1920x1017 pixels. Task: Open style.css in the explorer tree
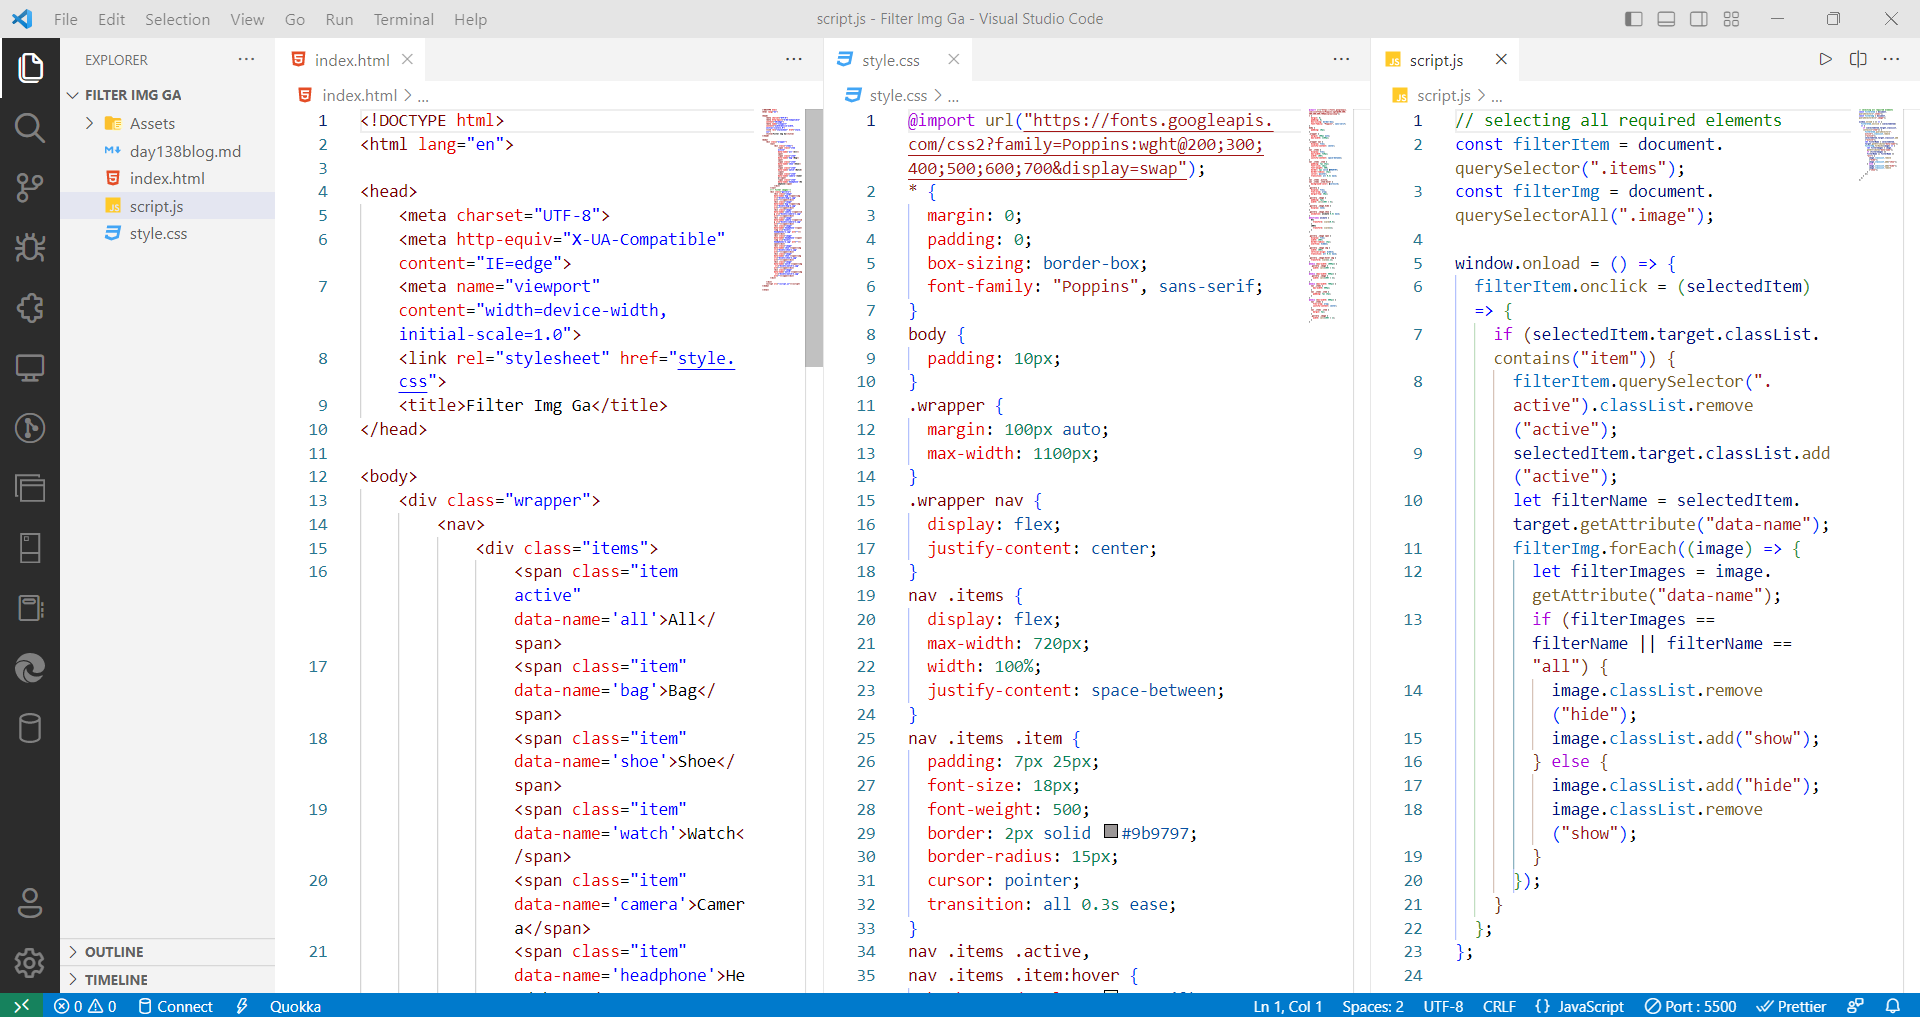tap(167, 233)
